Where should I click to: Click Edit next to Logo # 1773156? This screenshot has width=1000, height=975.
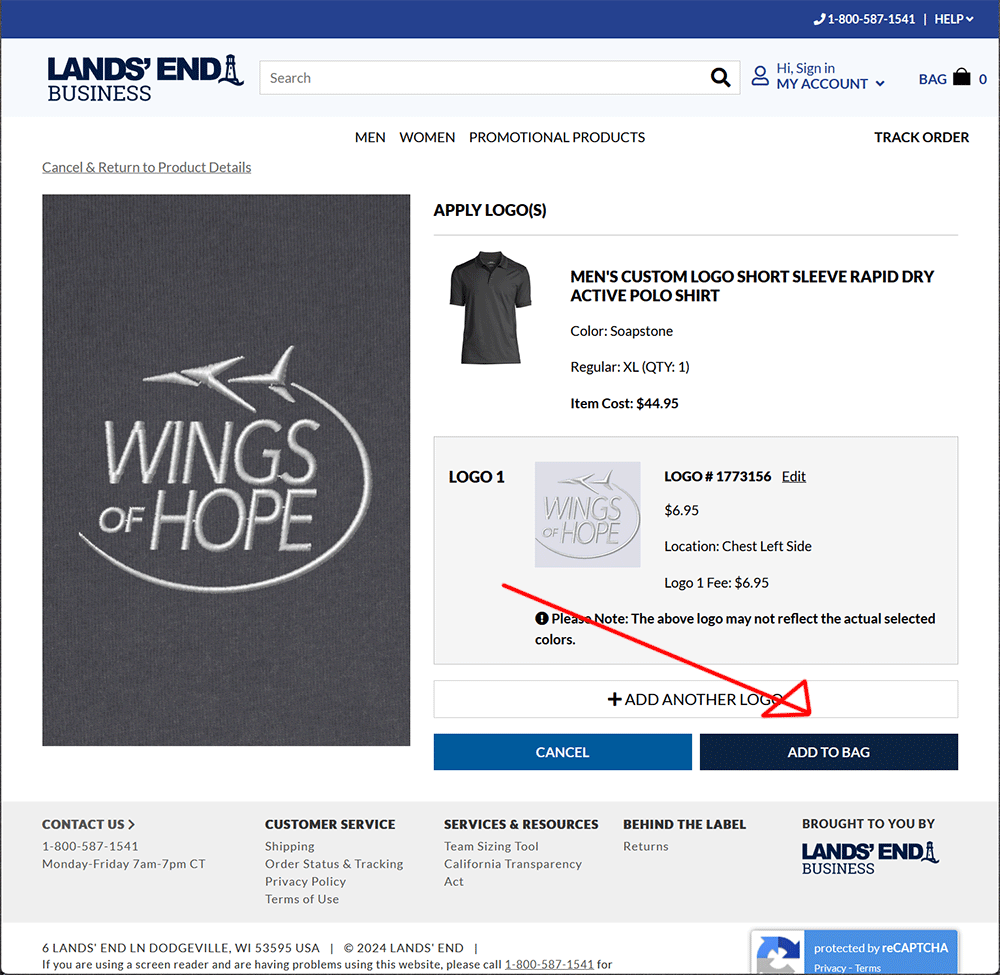click(x=793, y=476)
